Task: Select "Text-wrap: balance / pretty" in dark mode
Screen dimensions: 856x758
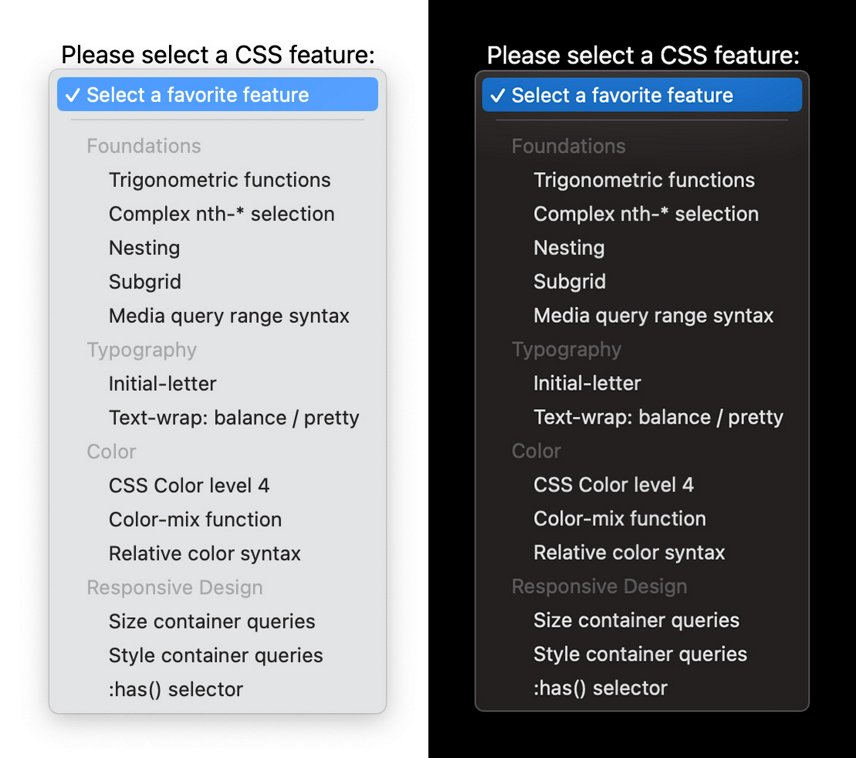Action: pos(659,417)
